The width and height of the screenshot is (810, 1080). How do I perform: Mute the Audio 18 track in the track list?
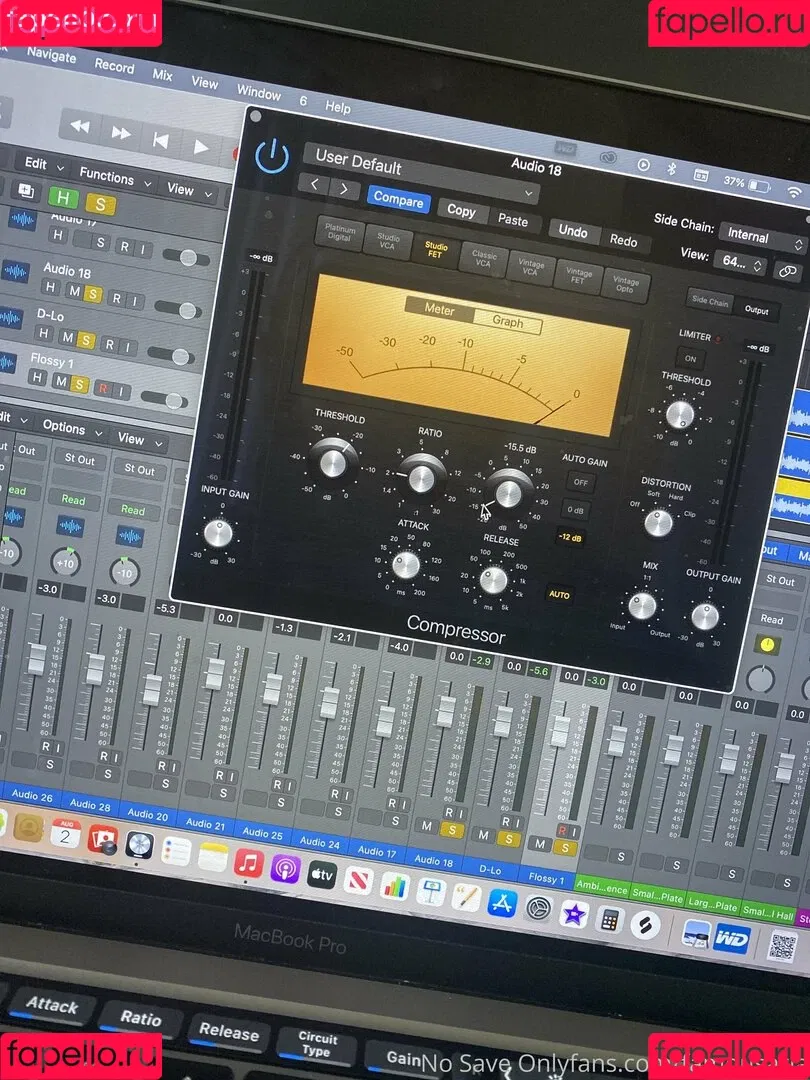point(74,291)
